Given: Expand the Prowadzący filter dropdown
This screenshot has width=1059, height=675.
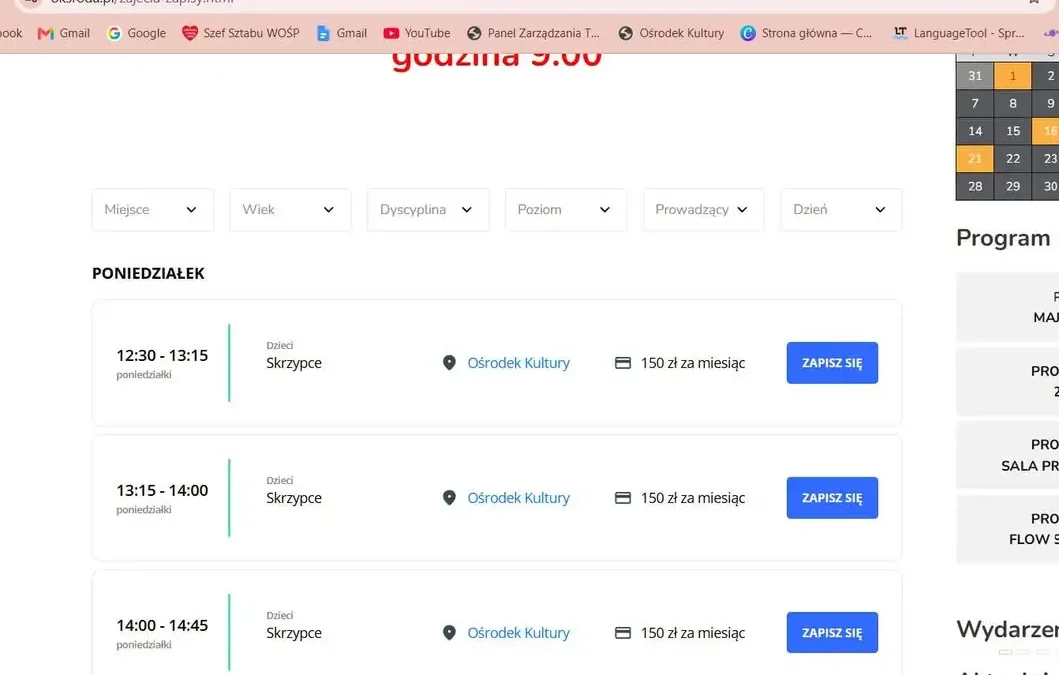Looking at the screenshot, I should tap(704, 209).
